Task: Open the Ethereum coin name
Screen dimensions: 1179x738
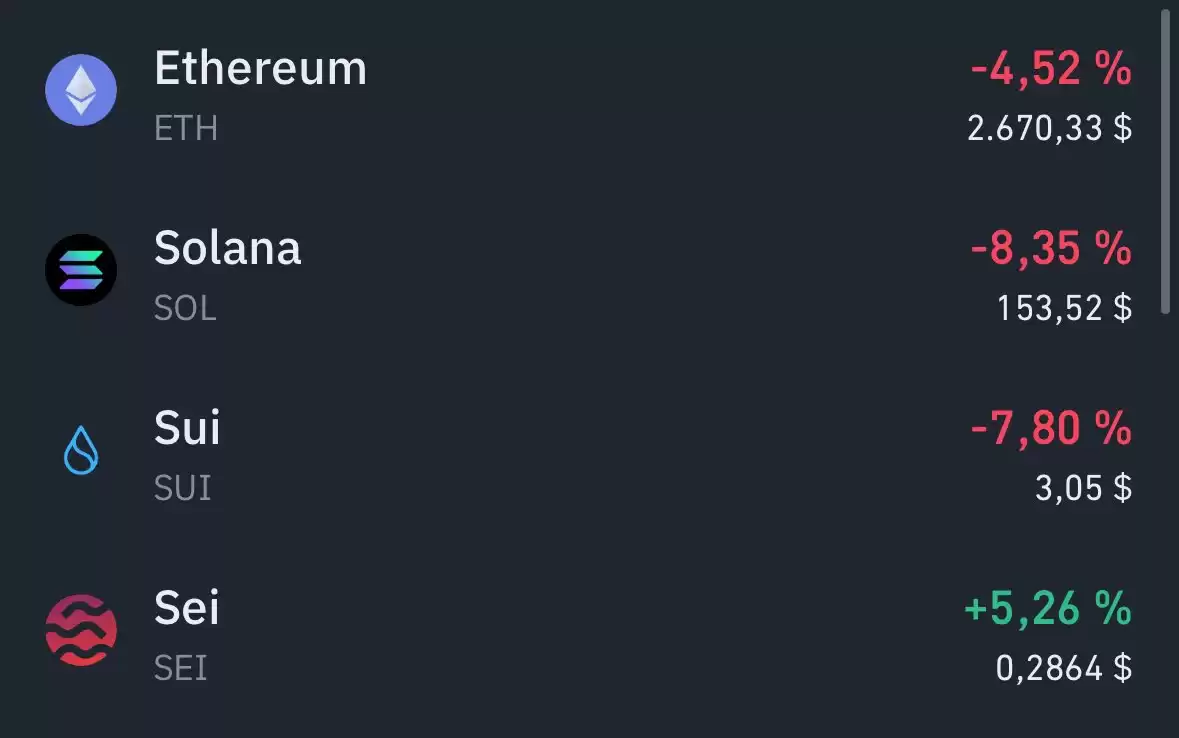Action: pyautogui.click(x=260, y=68)
